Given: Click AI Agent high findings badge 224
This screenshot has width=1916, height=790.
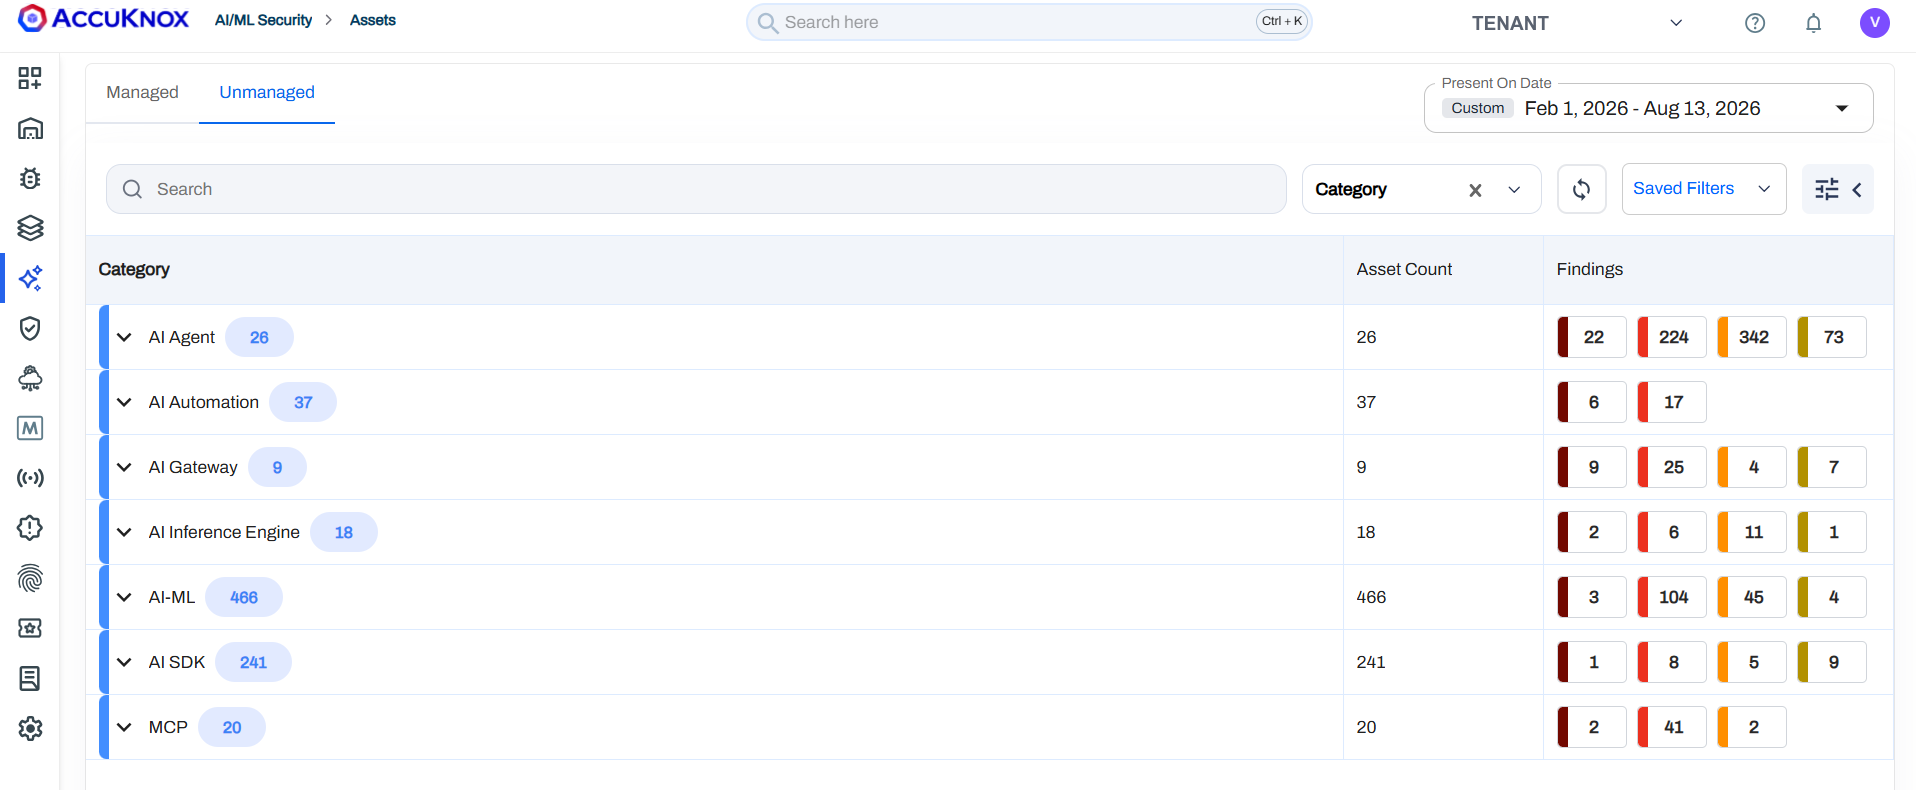Looking at the screenshot, I should 1672,337.
